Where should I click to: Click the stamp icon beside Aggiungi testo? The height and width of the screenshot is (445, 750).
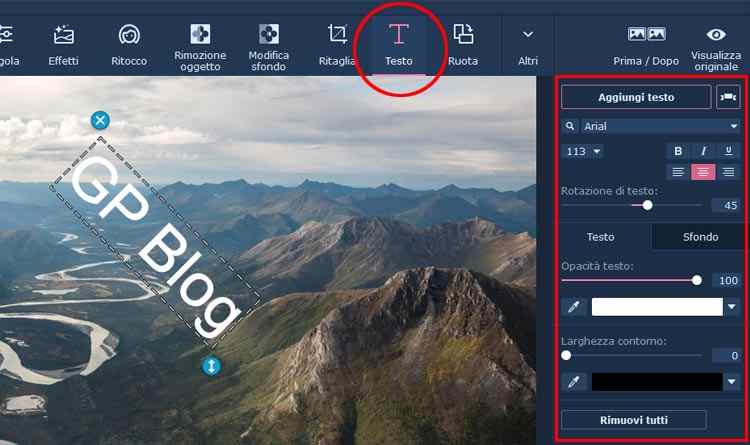point(728,97)
